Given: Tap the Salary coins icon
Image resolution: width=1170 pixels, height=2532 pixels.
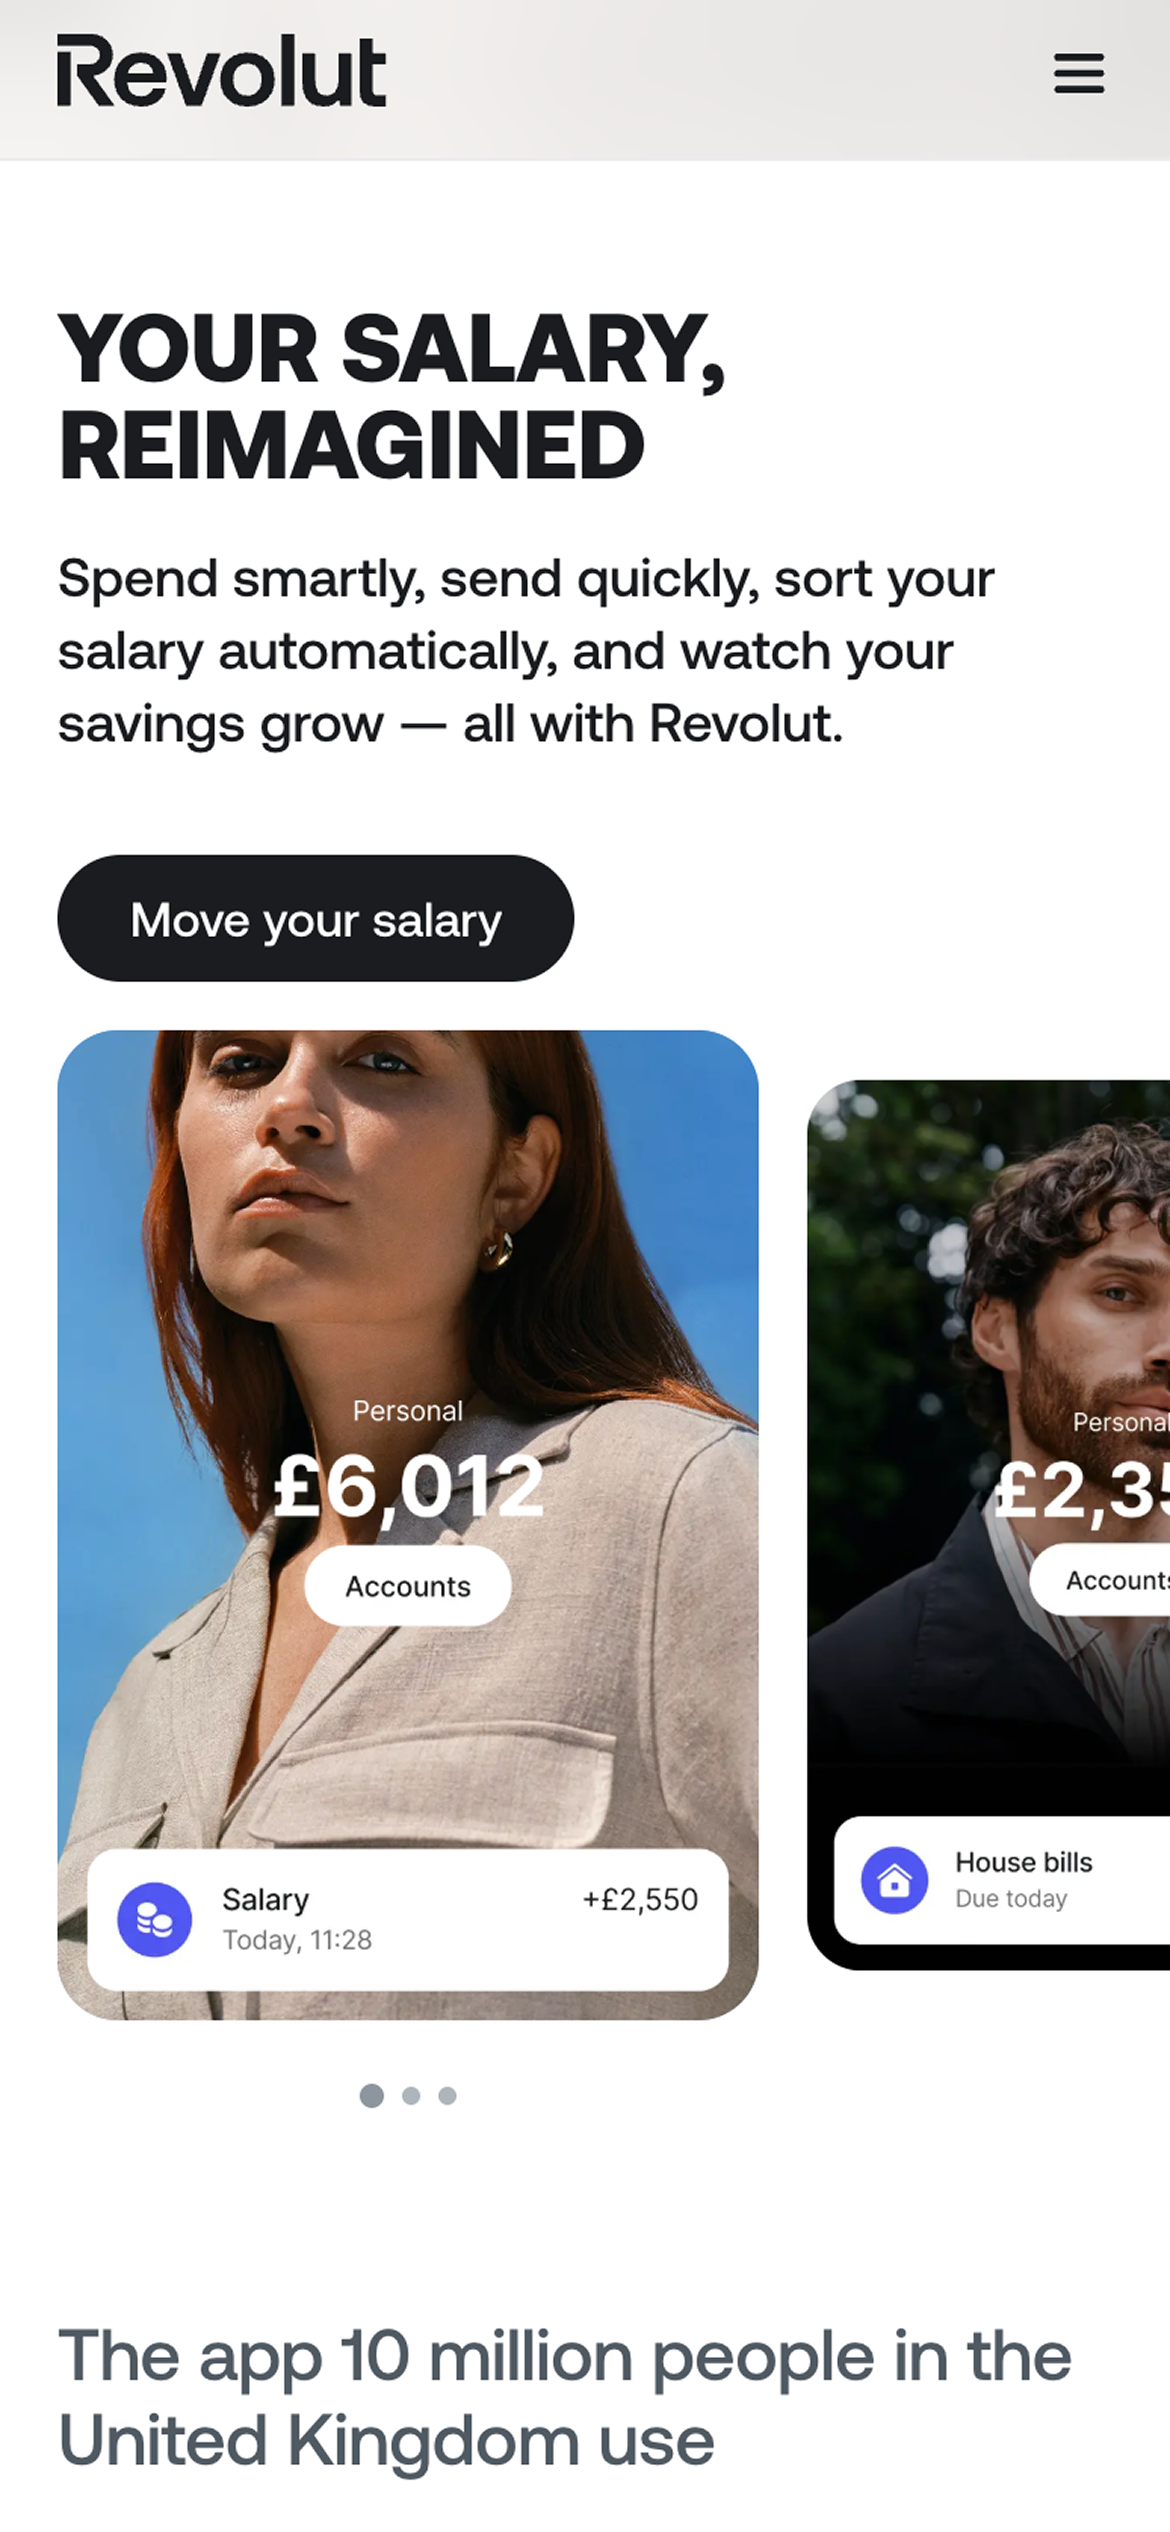Looking at the screenshot, I should pyautogui.click(x=155, y=1919).
